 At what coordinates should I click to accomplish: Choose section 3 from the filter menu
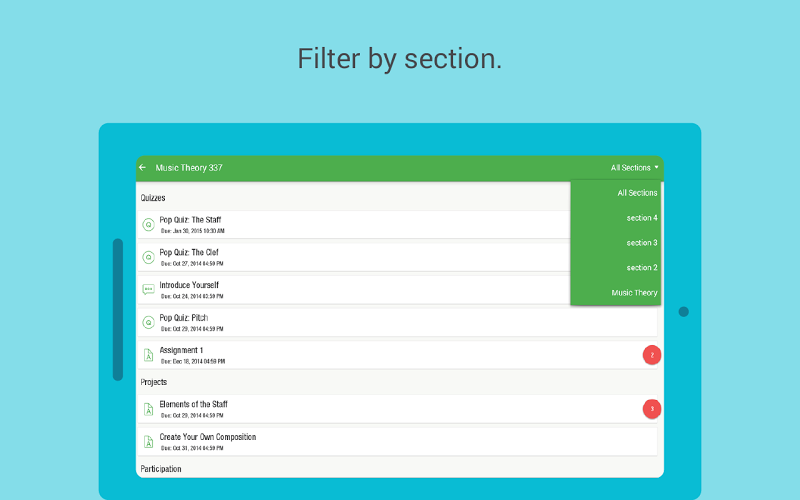641,243
